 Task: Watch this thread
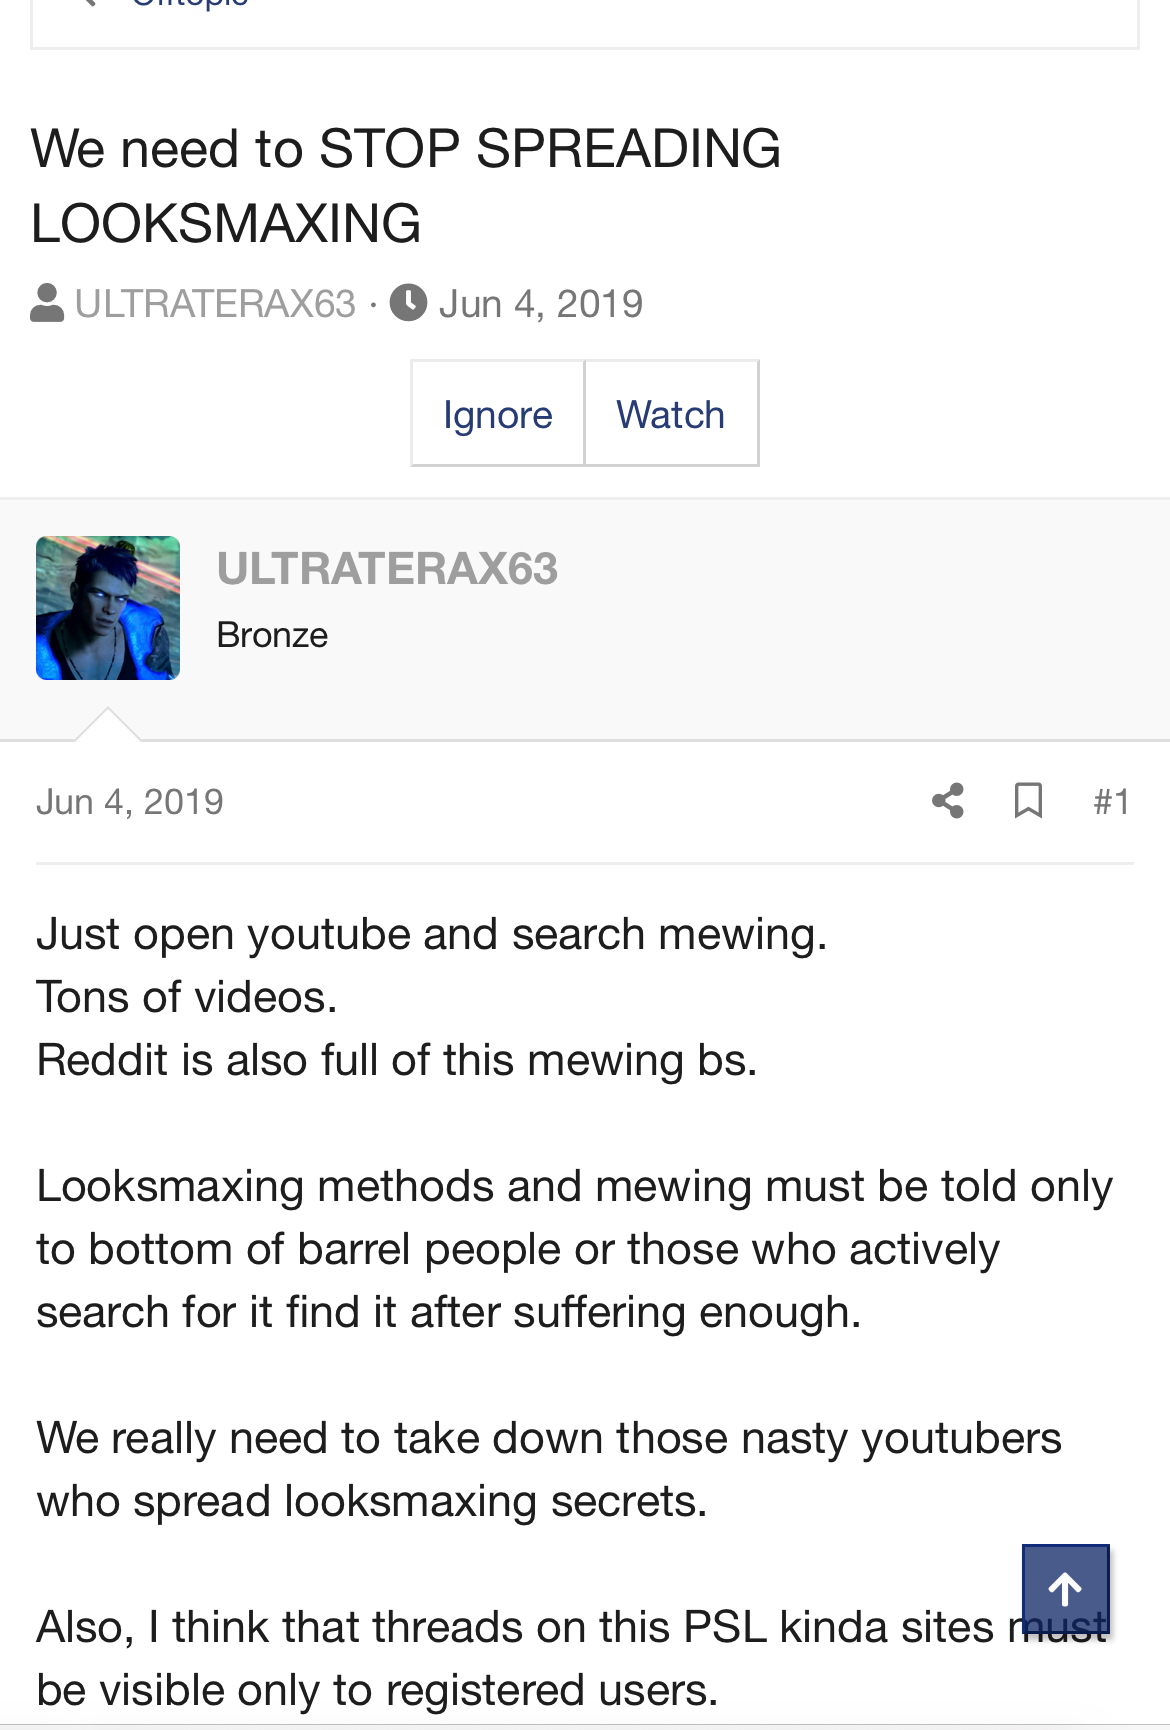click(x=670, y=414)
